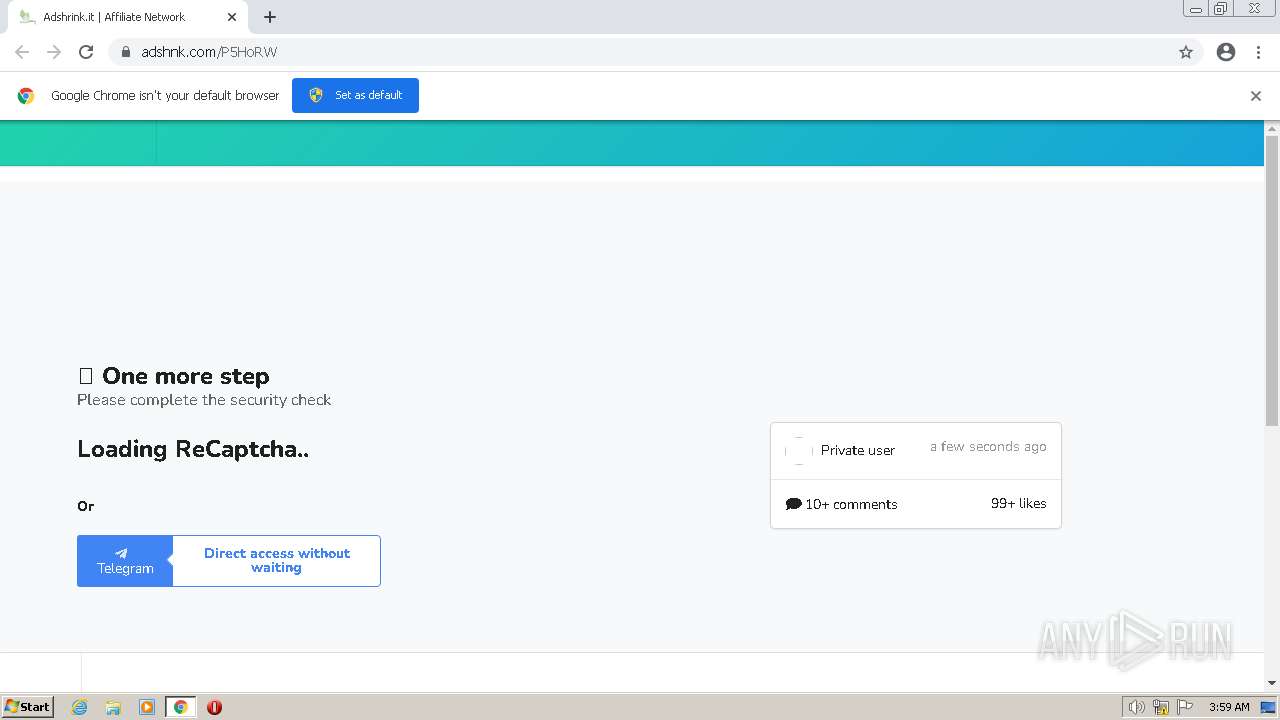This screenshot has height=720, width=1280.
Task: Click the 99+ likes label
Action: coord(1018,504)
